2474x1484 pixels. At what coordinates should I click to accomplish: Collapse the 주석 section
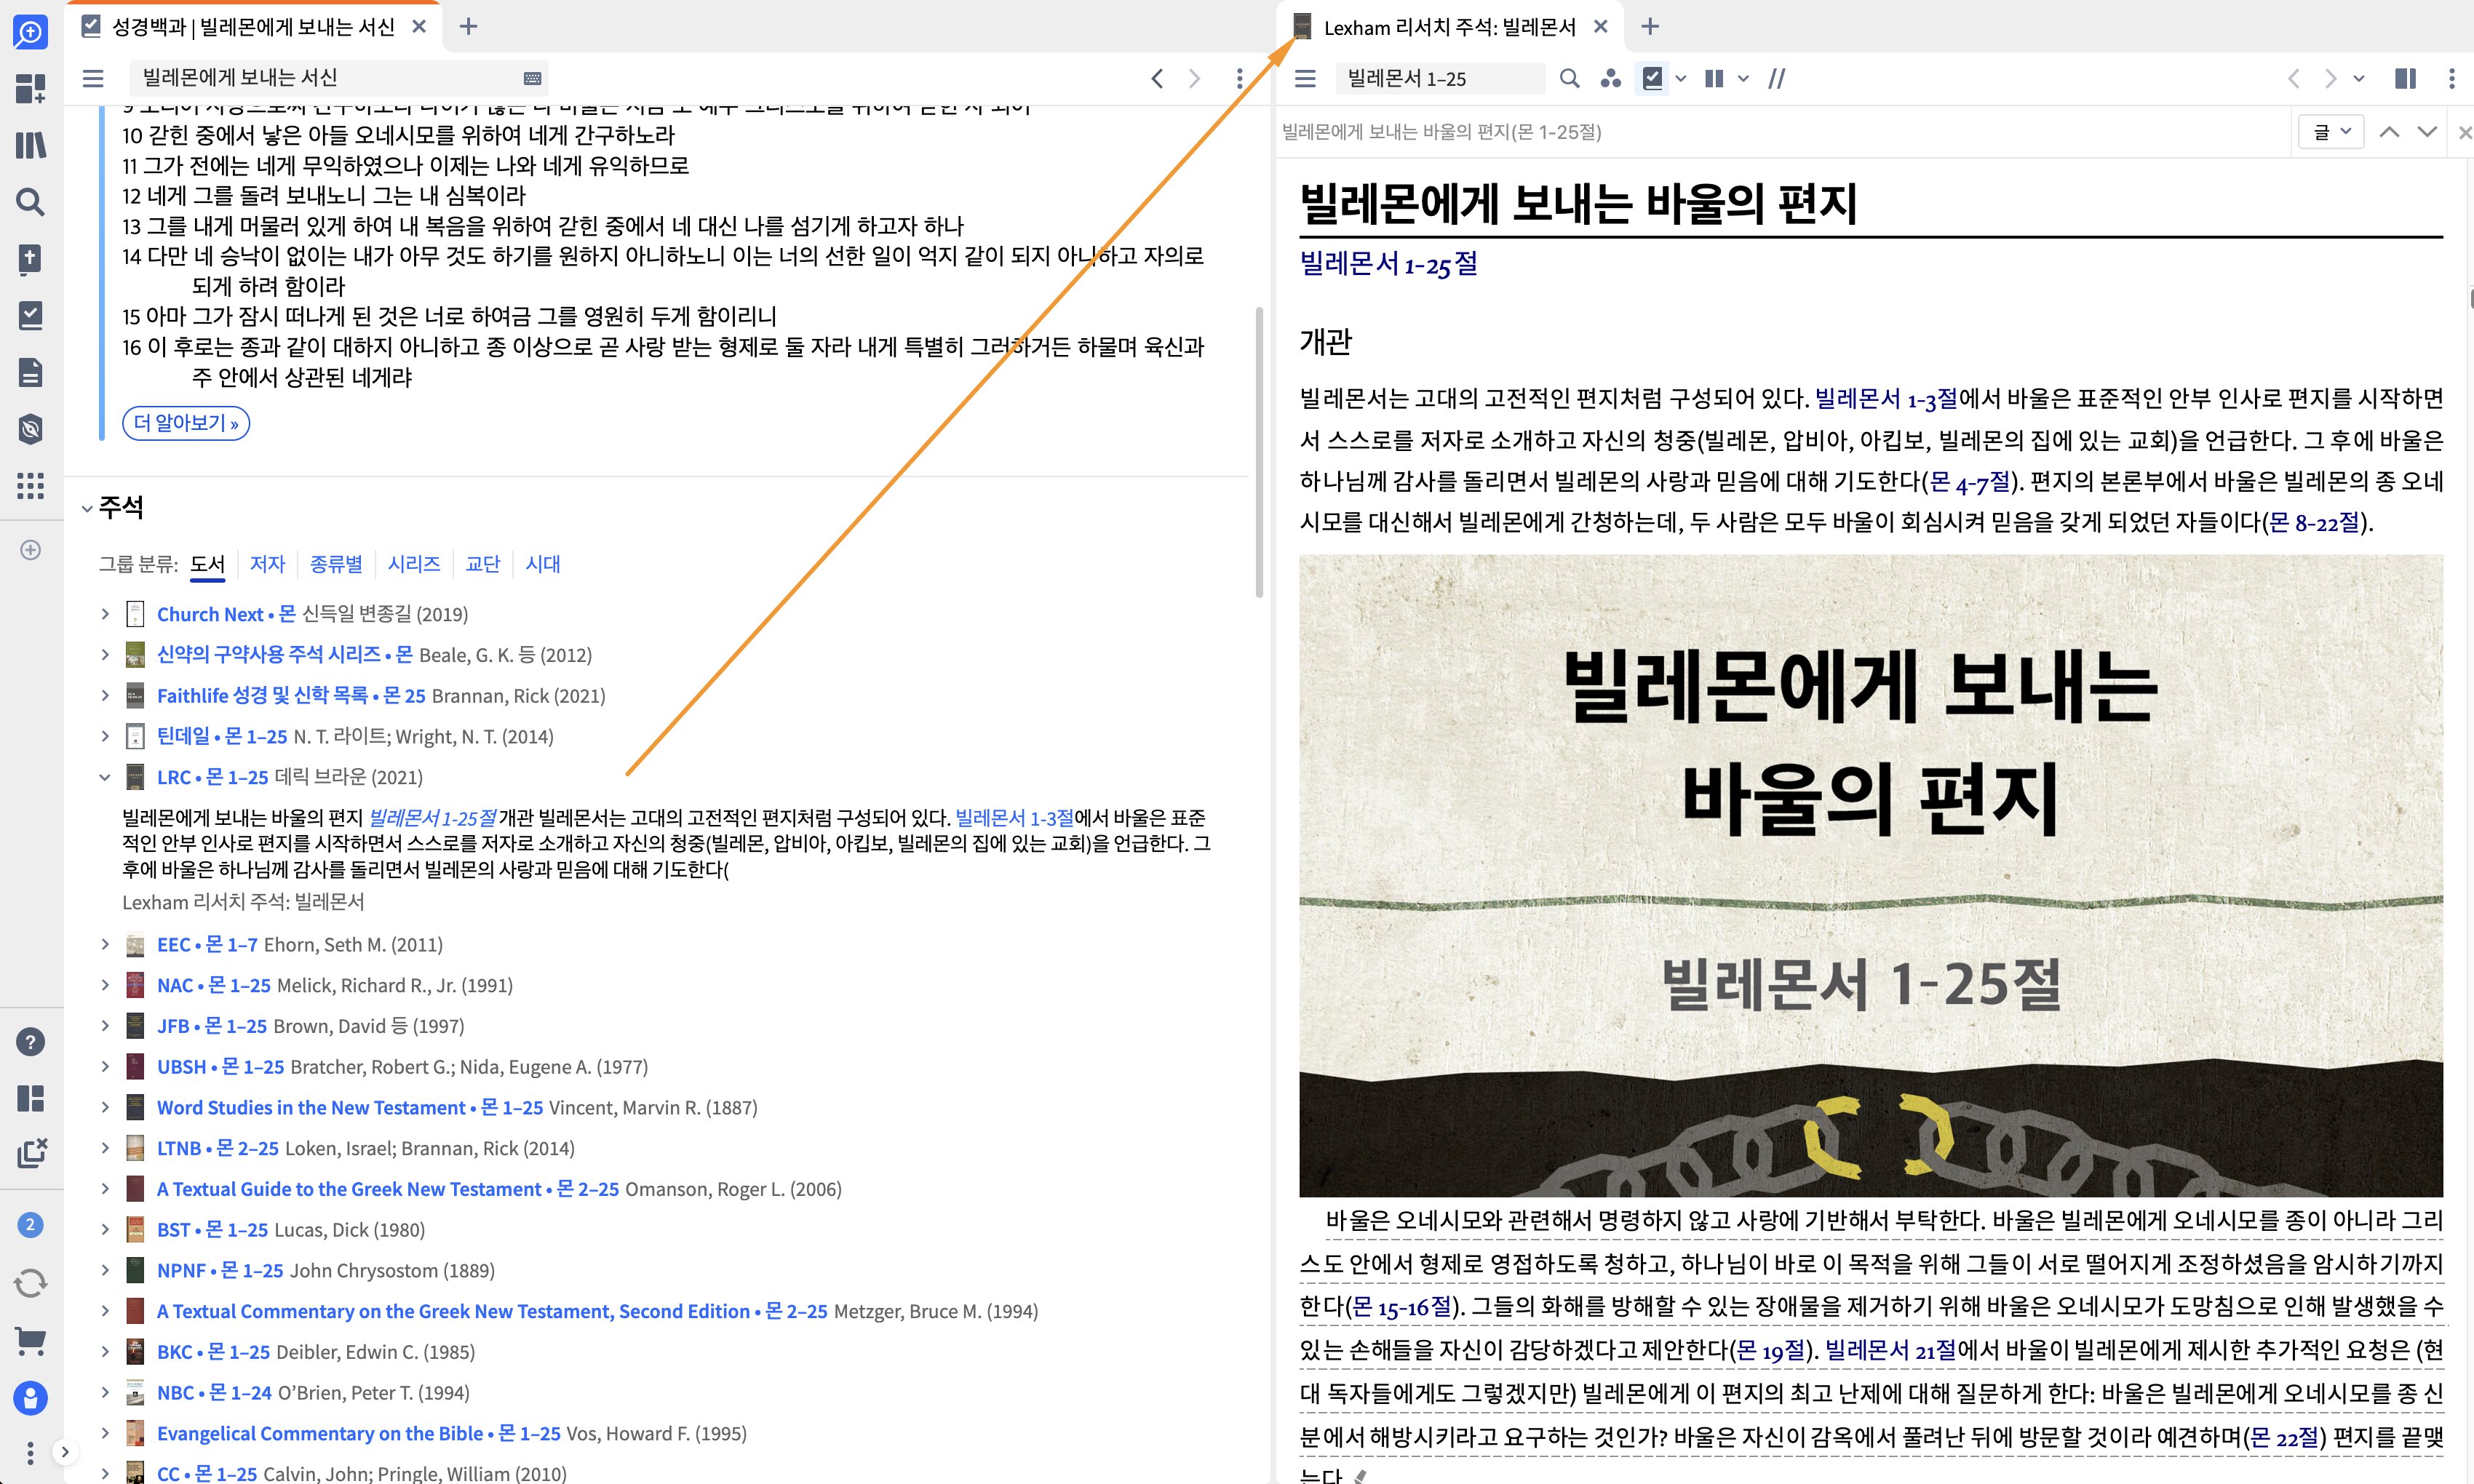87,509
